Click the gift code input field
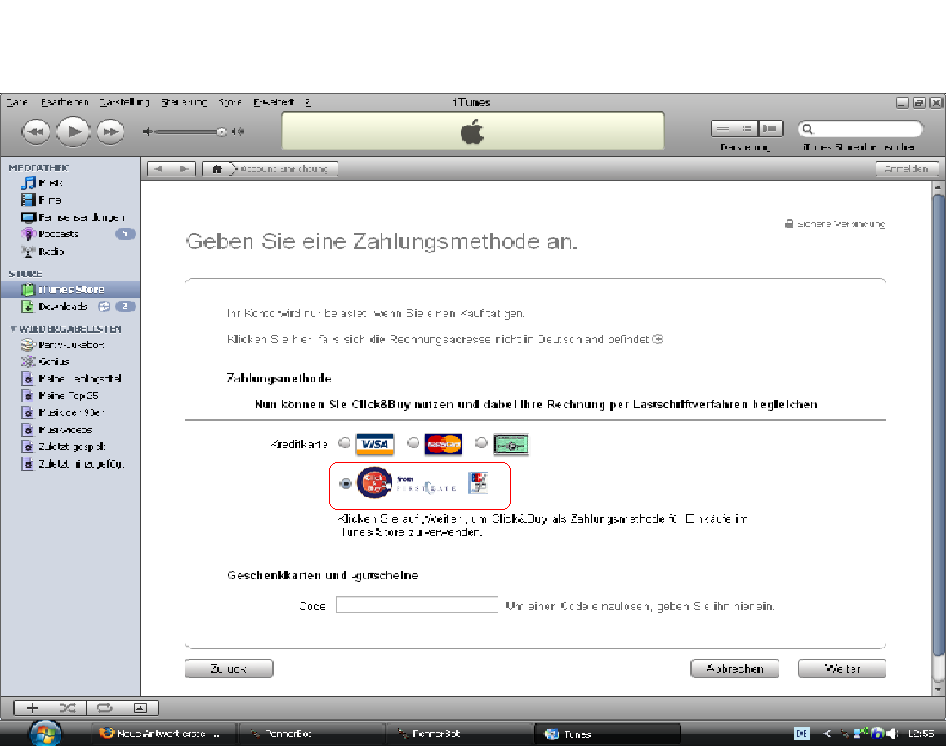The image size is (946, 746). click(x=417, y=605)
